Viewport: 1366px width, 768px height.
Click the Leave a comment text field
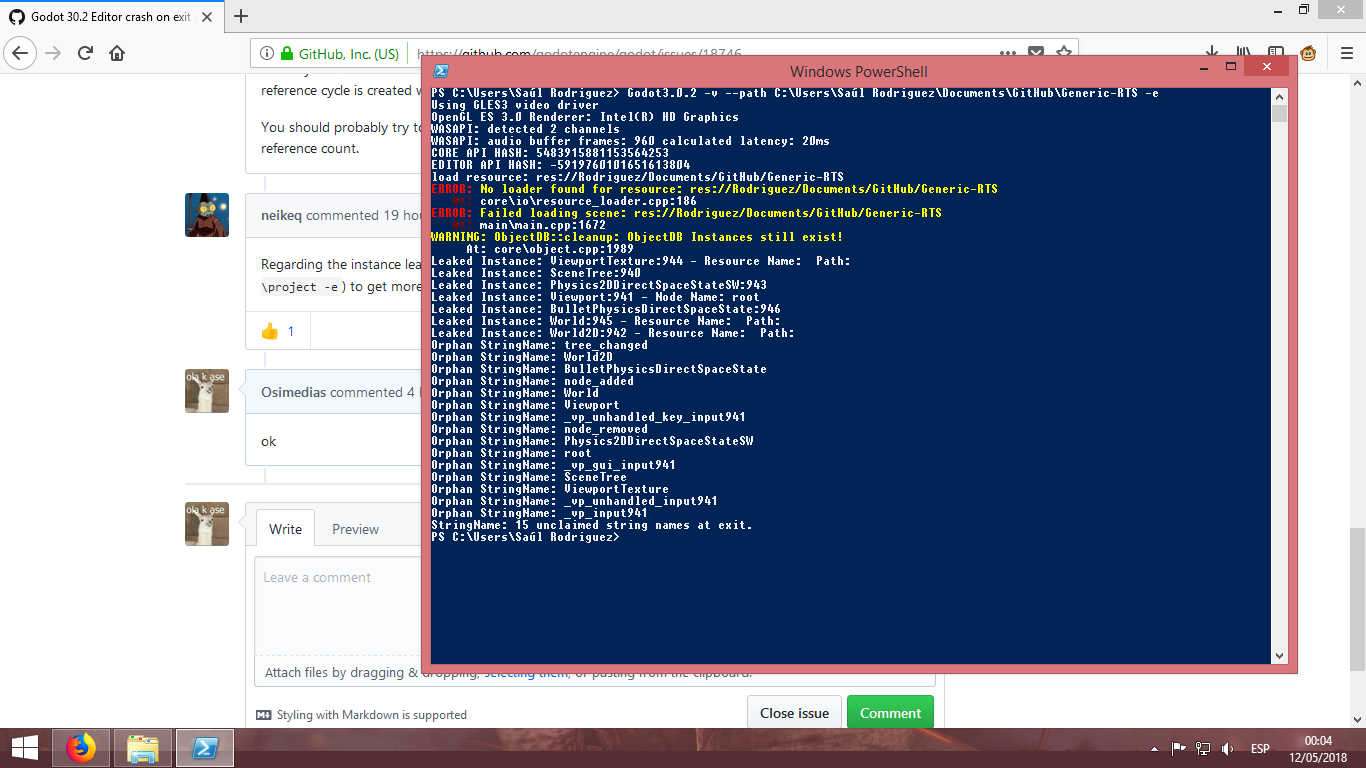click(x=340, y=600)
